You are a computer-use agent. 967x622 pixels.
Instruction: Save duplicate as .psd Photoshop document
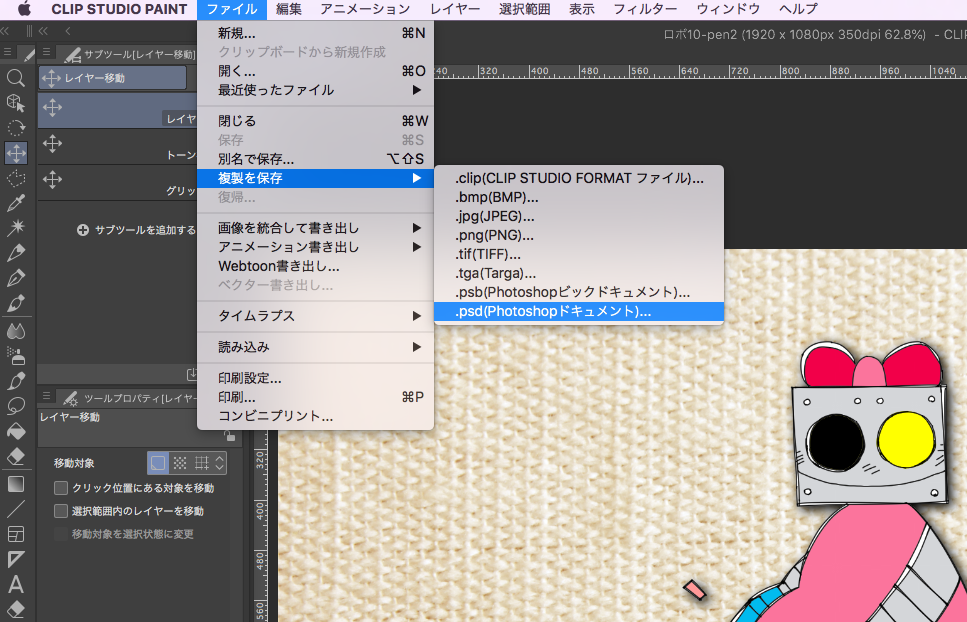578,311
